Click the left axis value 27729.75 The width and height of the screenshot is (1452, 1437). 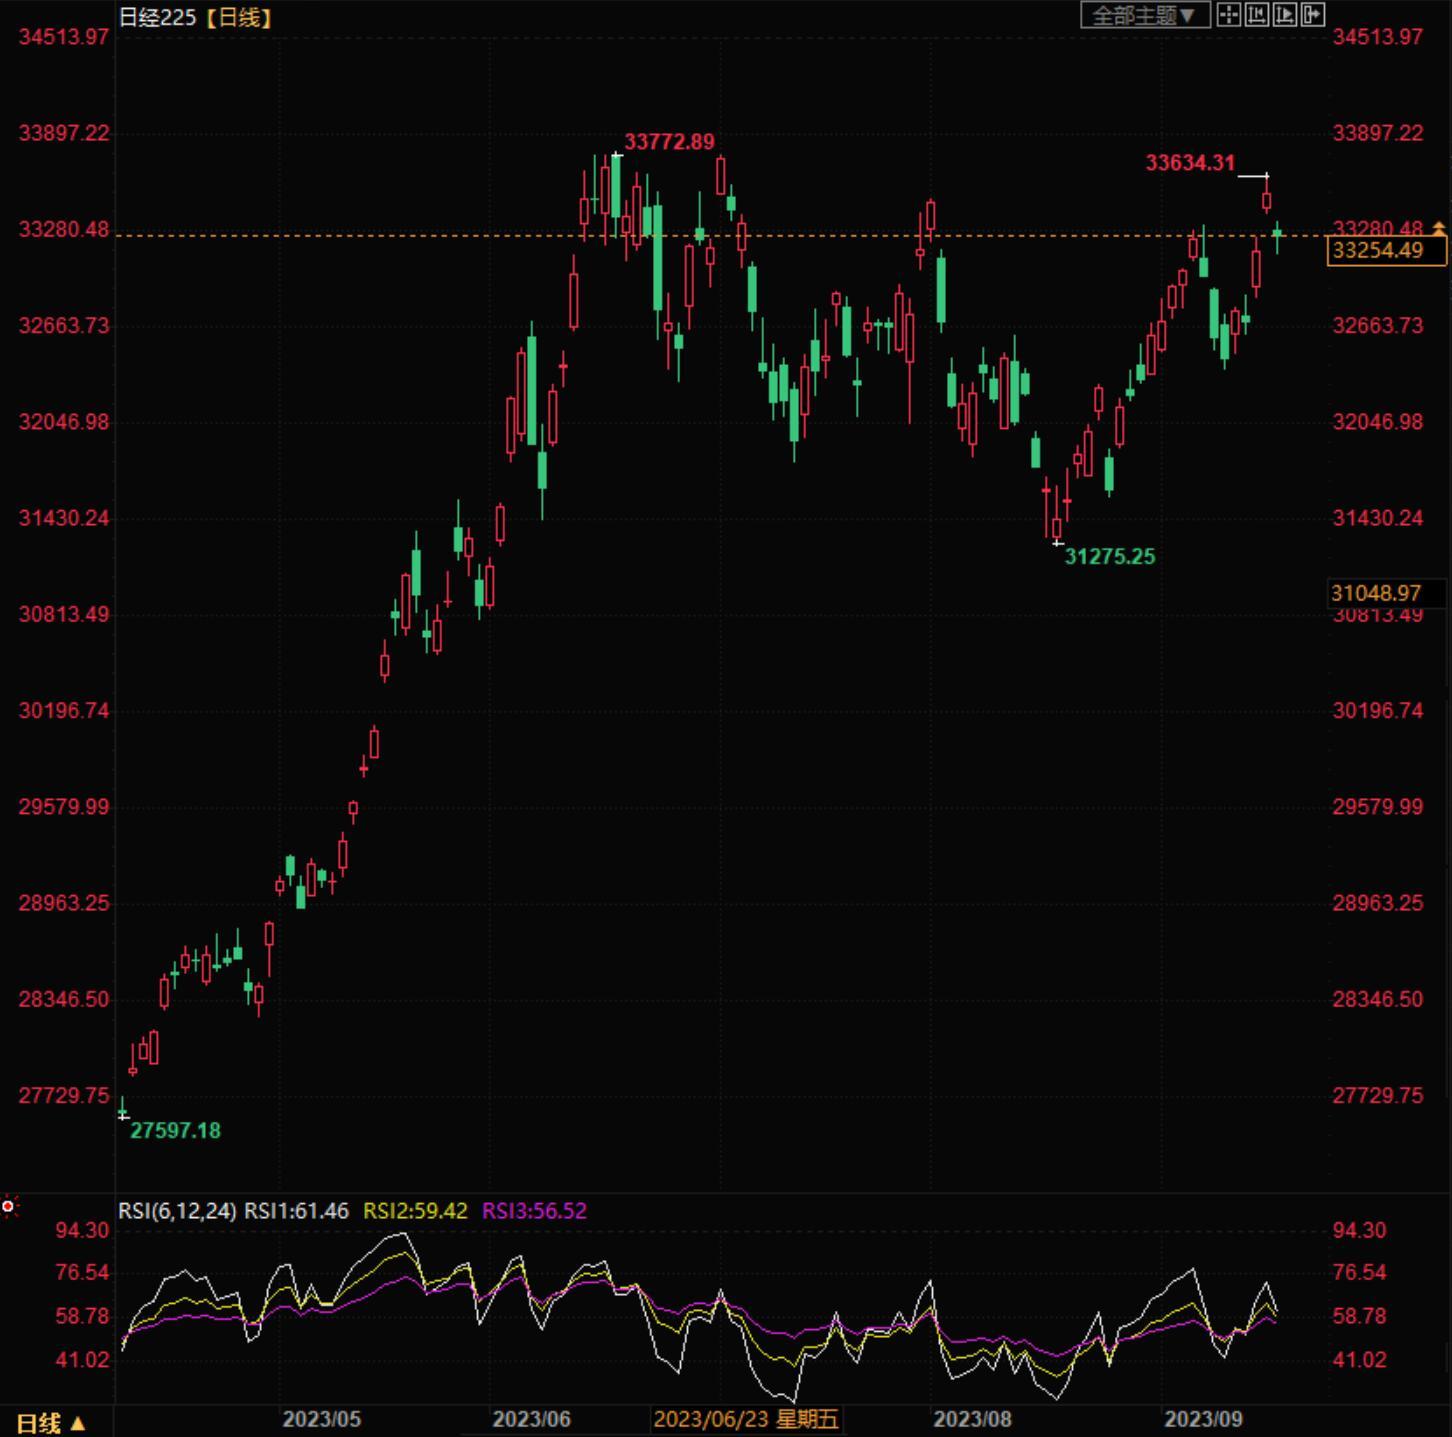click(x=64, y=1096)
